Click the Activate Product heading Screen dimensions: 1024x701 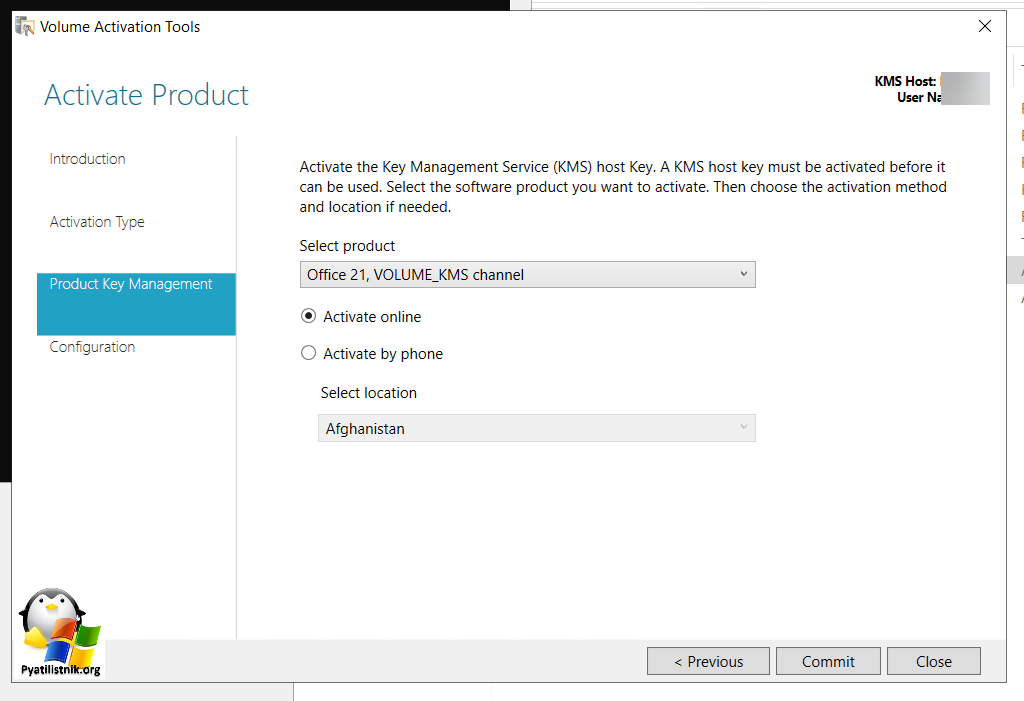click(x=146, y=95)
